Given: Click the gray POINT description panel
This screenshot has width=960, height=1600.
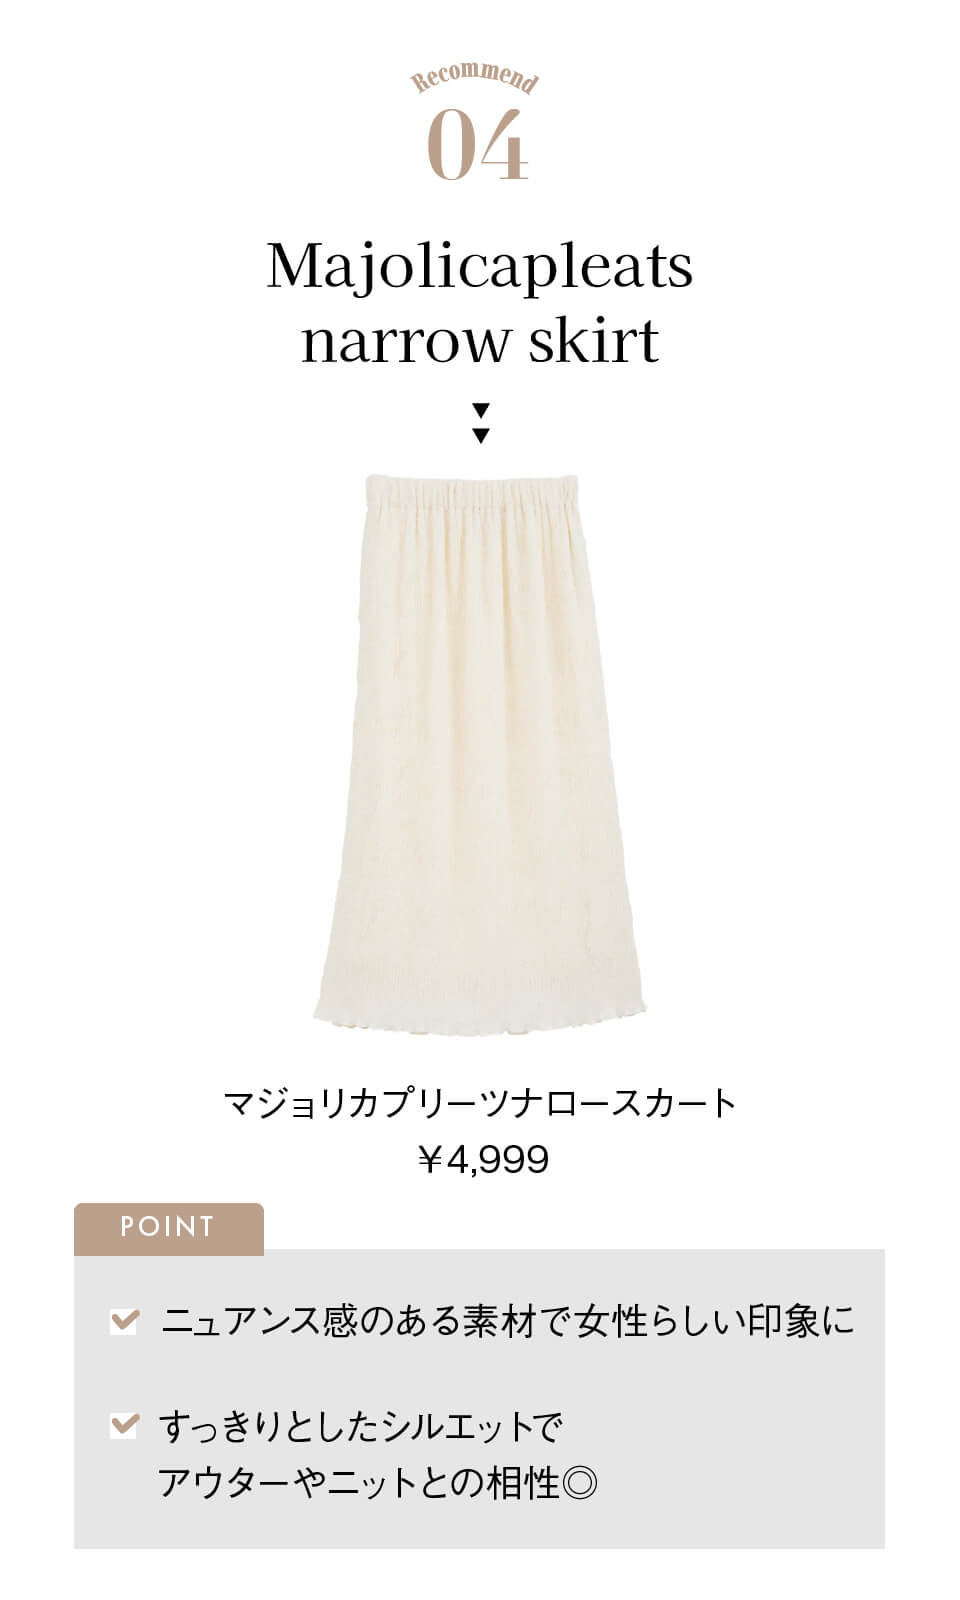Looking at the screenshot, I should tap(479, 1398).
